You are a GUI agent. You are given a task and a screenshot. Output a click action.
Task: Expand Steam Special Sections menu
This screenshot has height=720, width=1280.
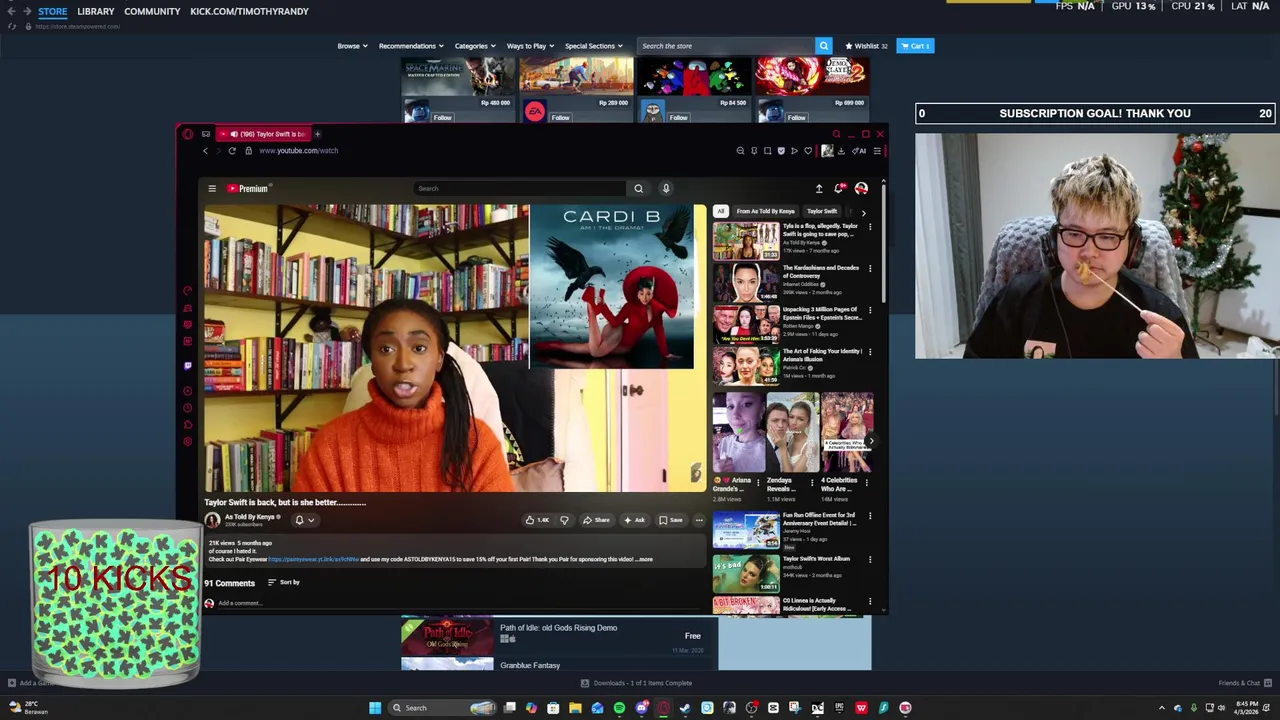coord(593,46)
